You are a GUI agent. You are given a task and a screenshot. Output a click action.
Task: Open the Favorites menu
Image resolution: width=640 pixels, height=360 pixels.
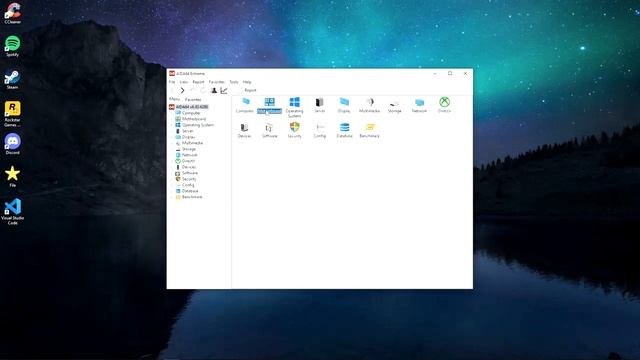point(217,82)
